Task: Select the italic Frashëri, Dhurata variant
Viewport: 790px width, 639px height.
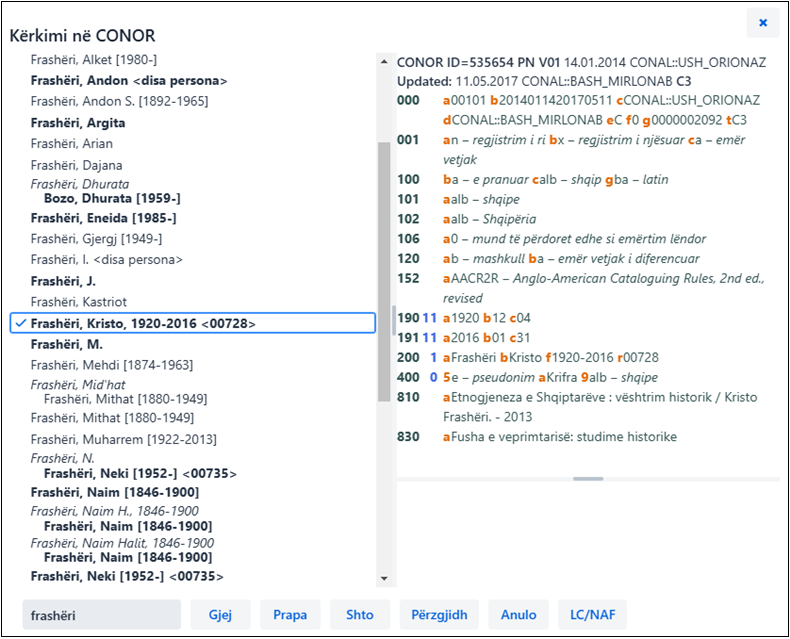Action: [80, 184]
